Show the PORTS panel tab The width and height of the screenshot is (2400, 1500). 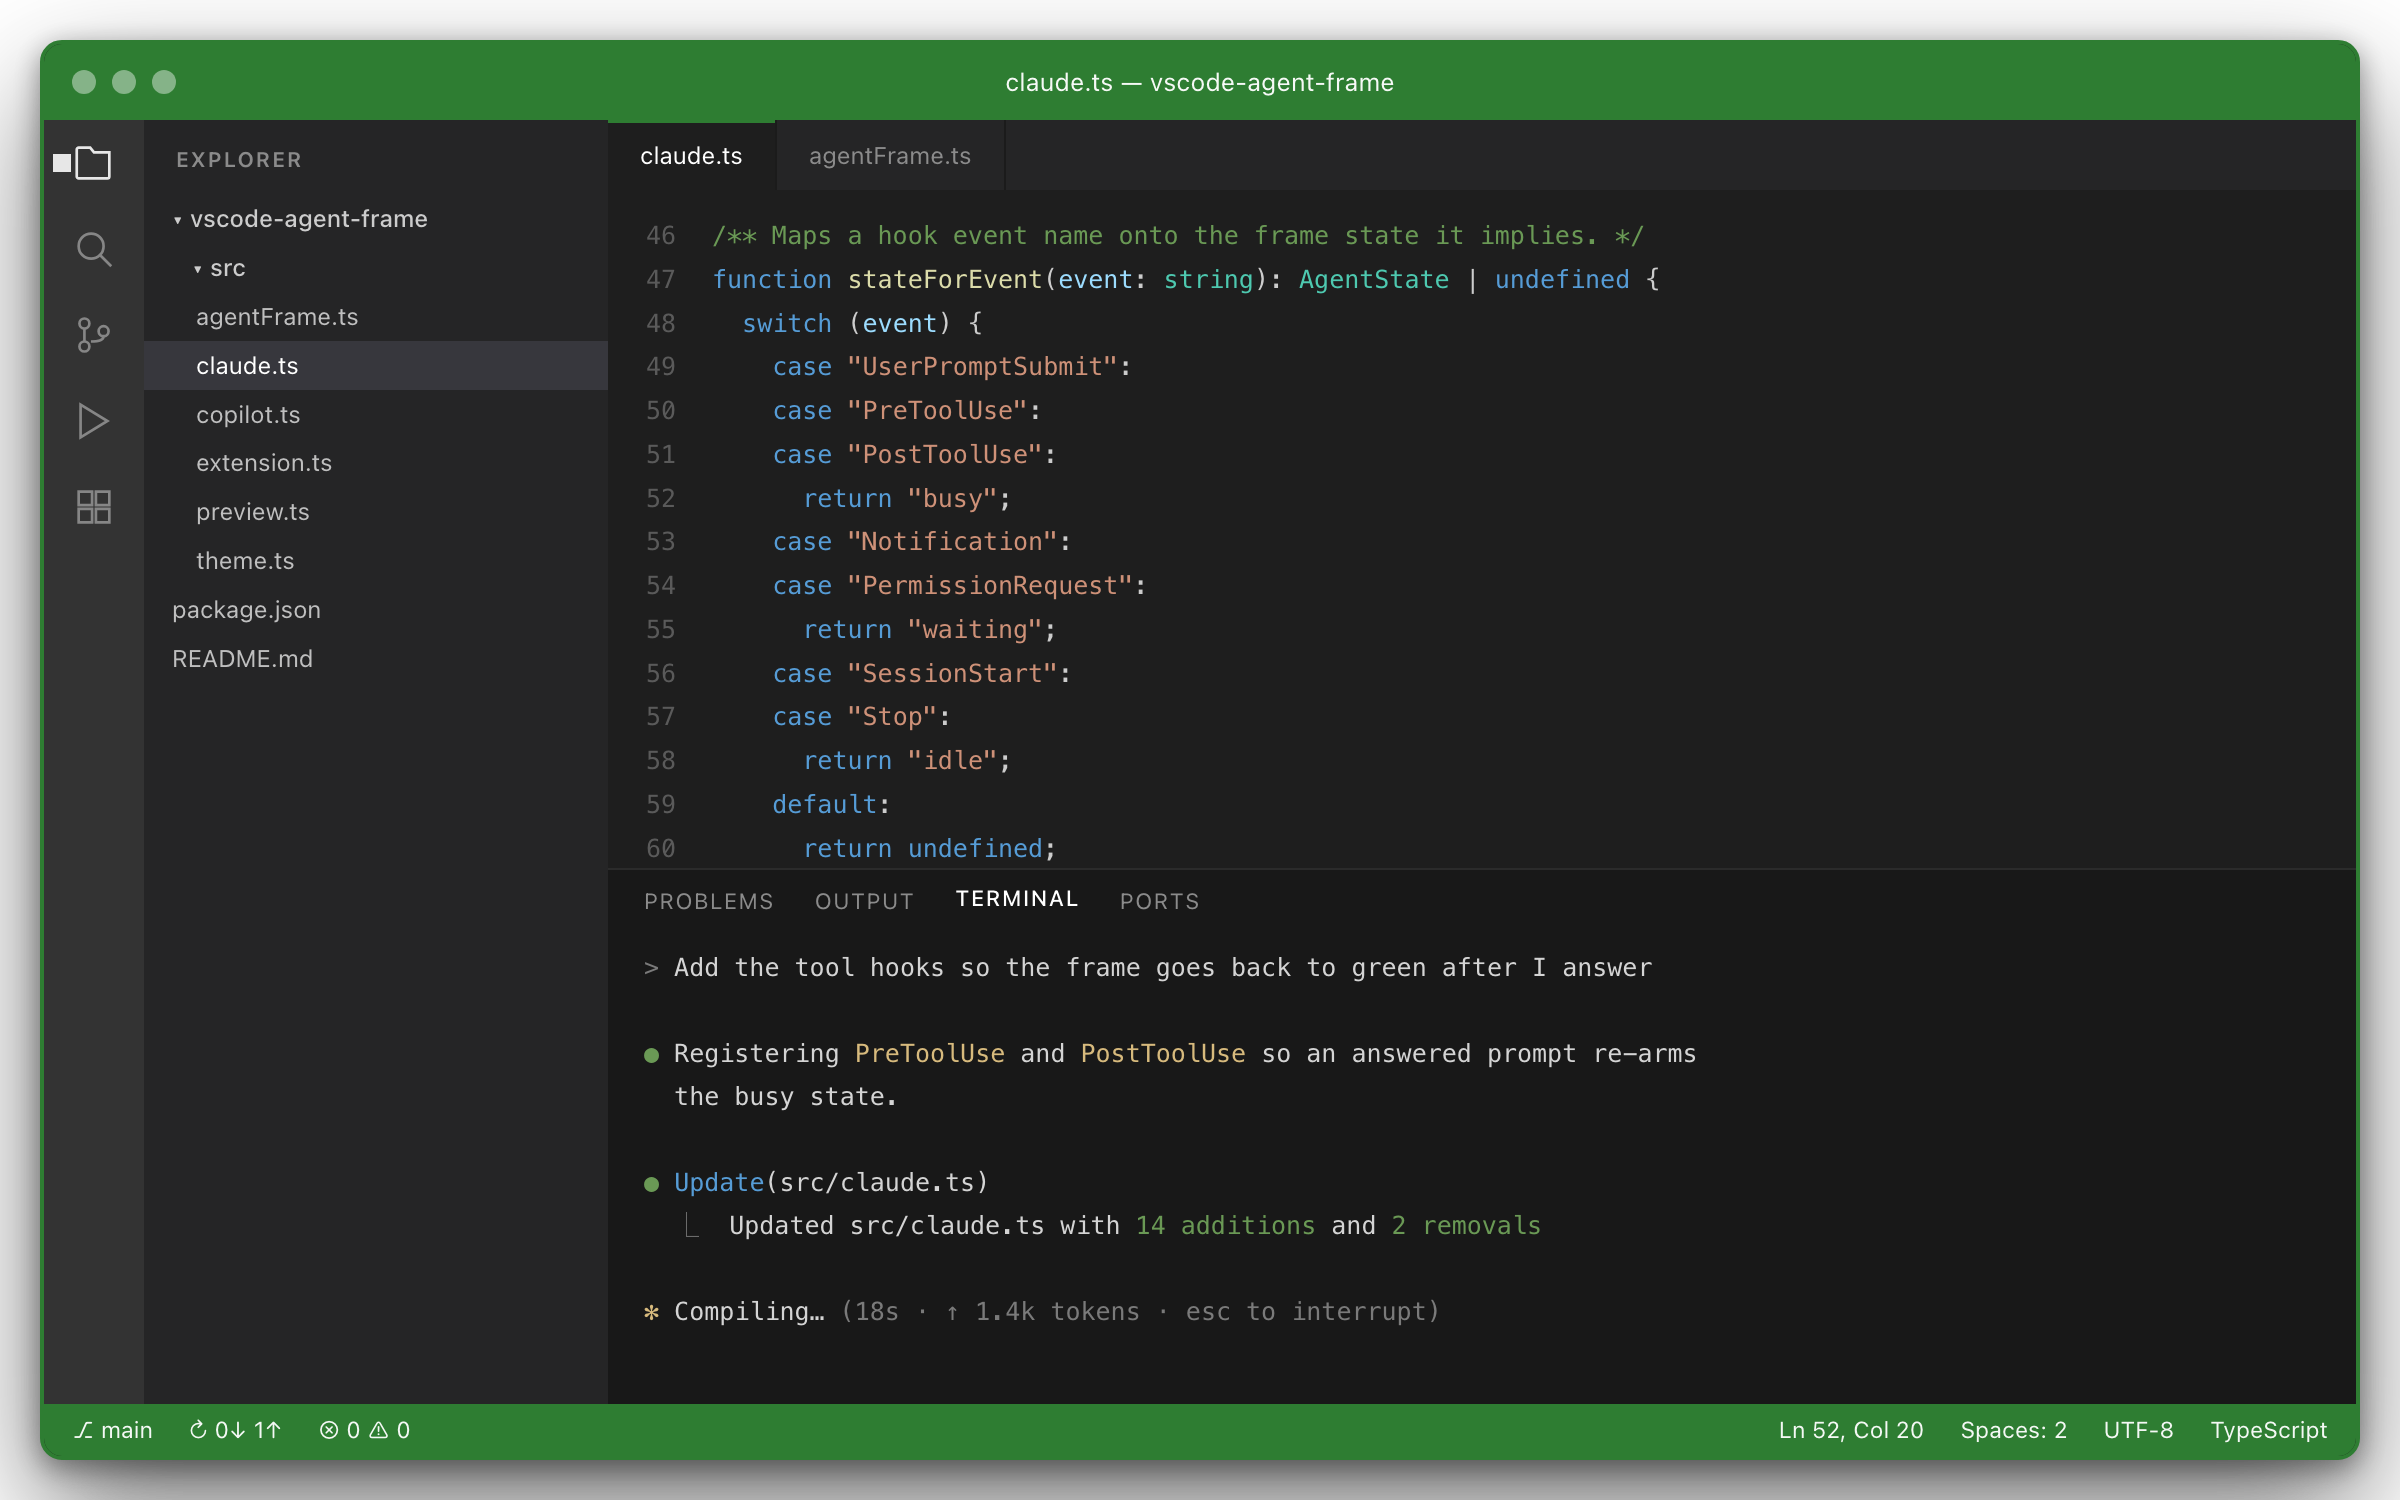1159,901
